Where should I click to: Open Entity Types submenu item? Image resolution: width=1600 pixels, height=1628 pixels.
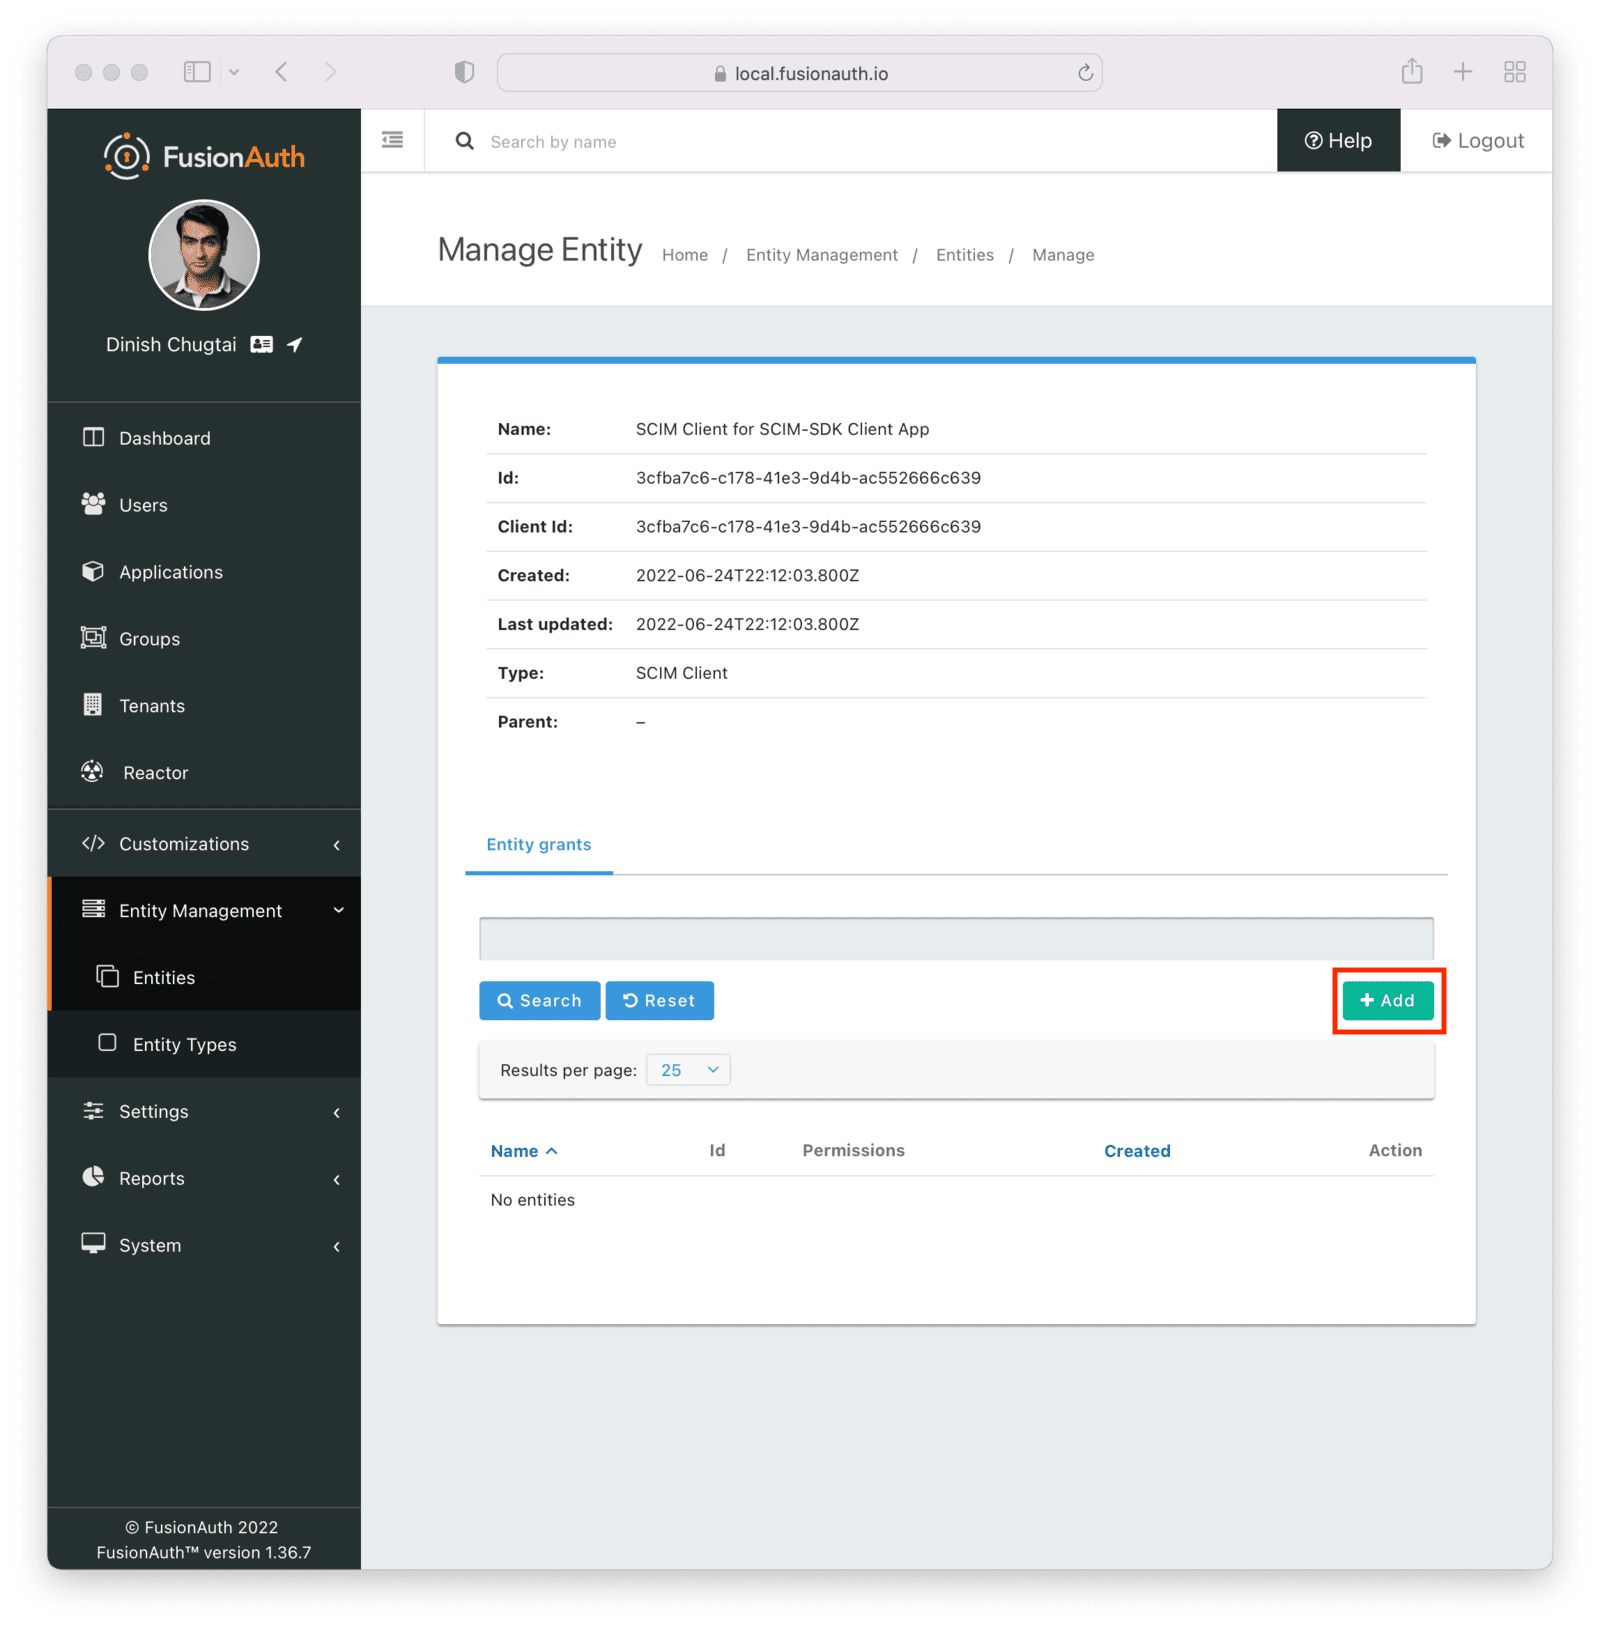coord(184,1045)
